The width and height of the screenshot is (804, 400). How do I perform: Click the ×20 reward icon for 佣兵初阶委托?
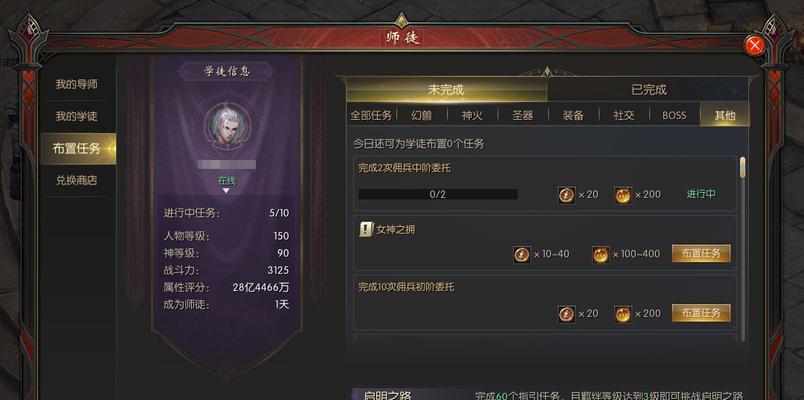(x=566, y=314)
